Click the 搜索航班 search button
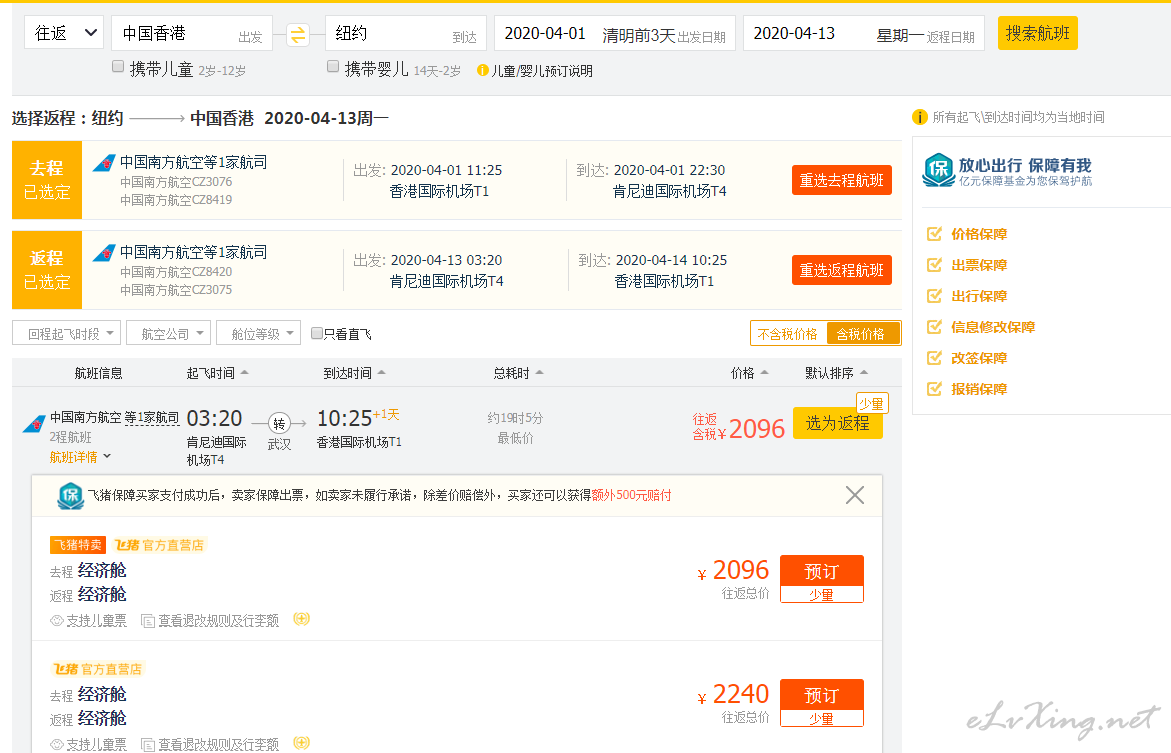The image size is (1171, 753). click(1037, 33)
